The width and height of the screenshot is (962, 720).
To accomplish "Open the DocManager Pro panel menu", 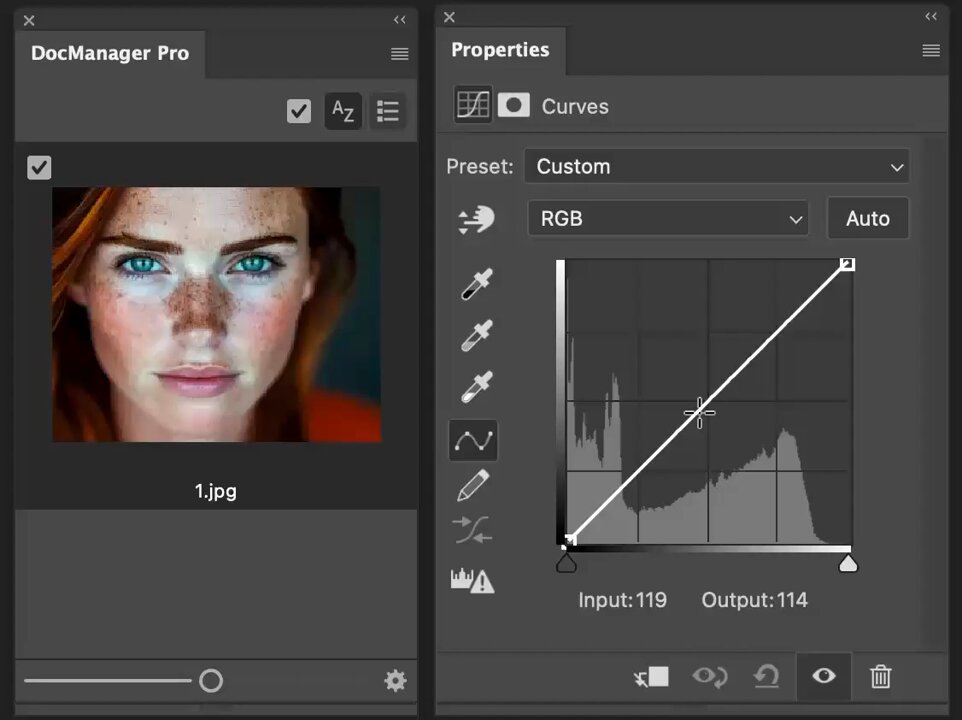I will click(399, 54).
